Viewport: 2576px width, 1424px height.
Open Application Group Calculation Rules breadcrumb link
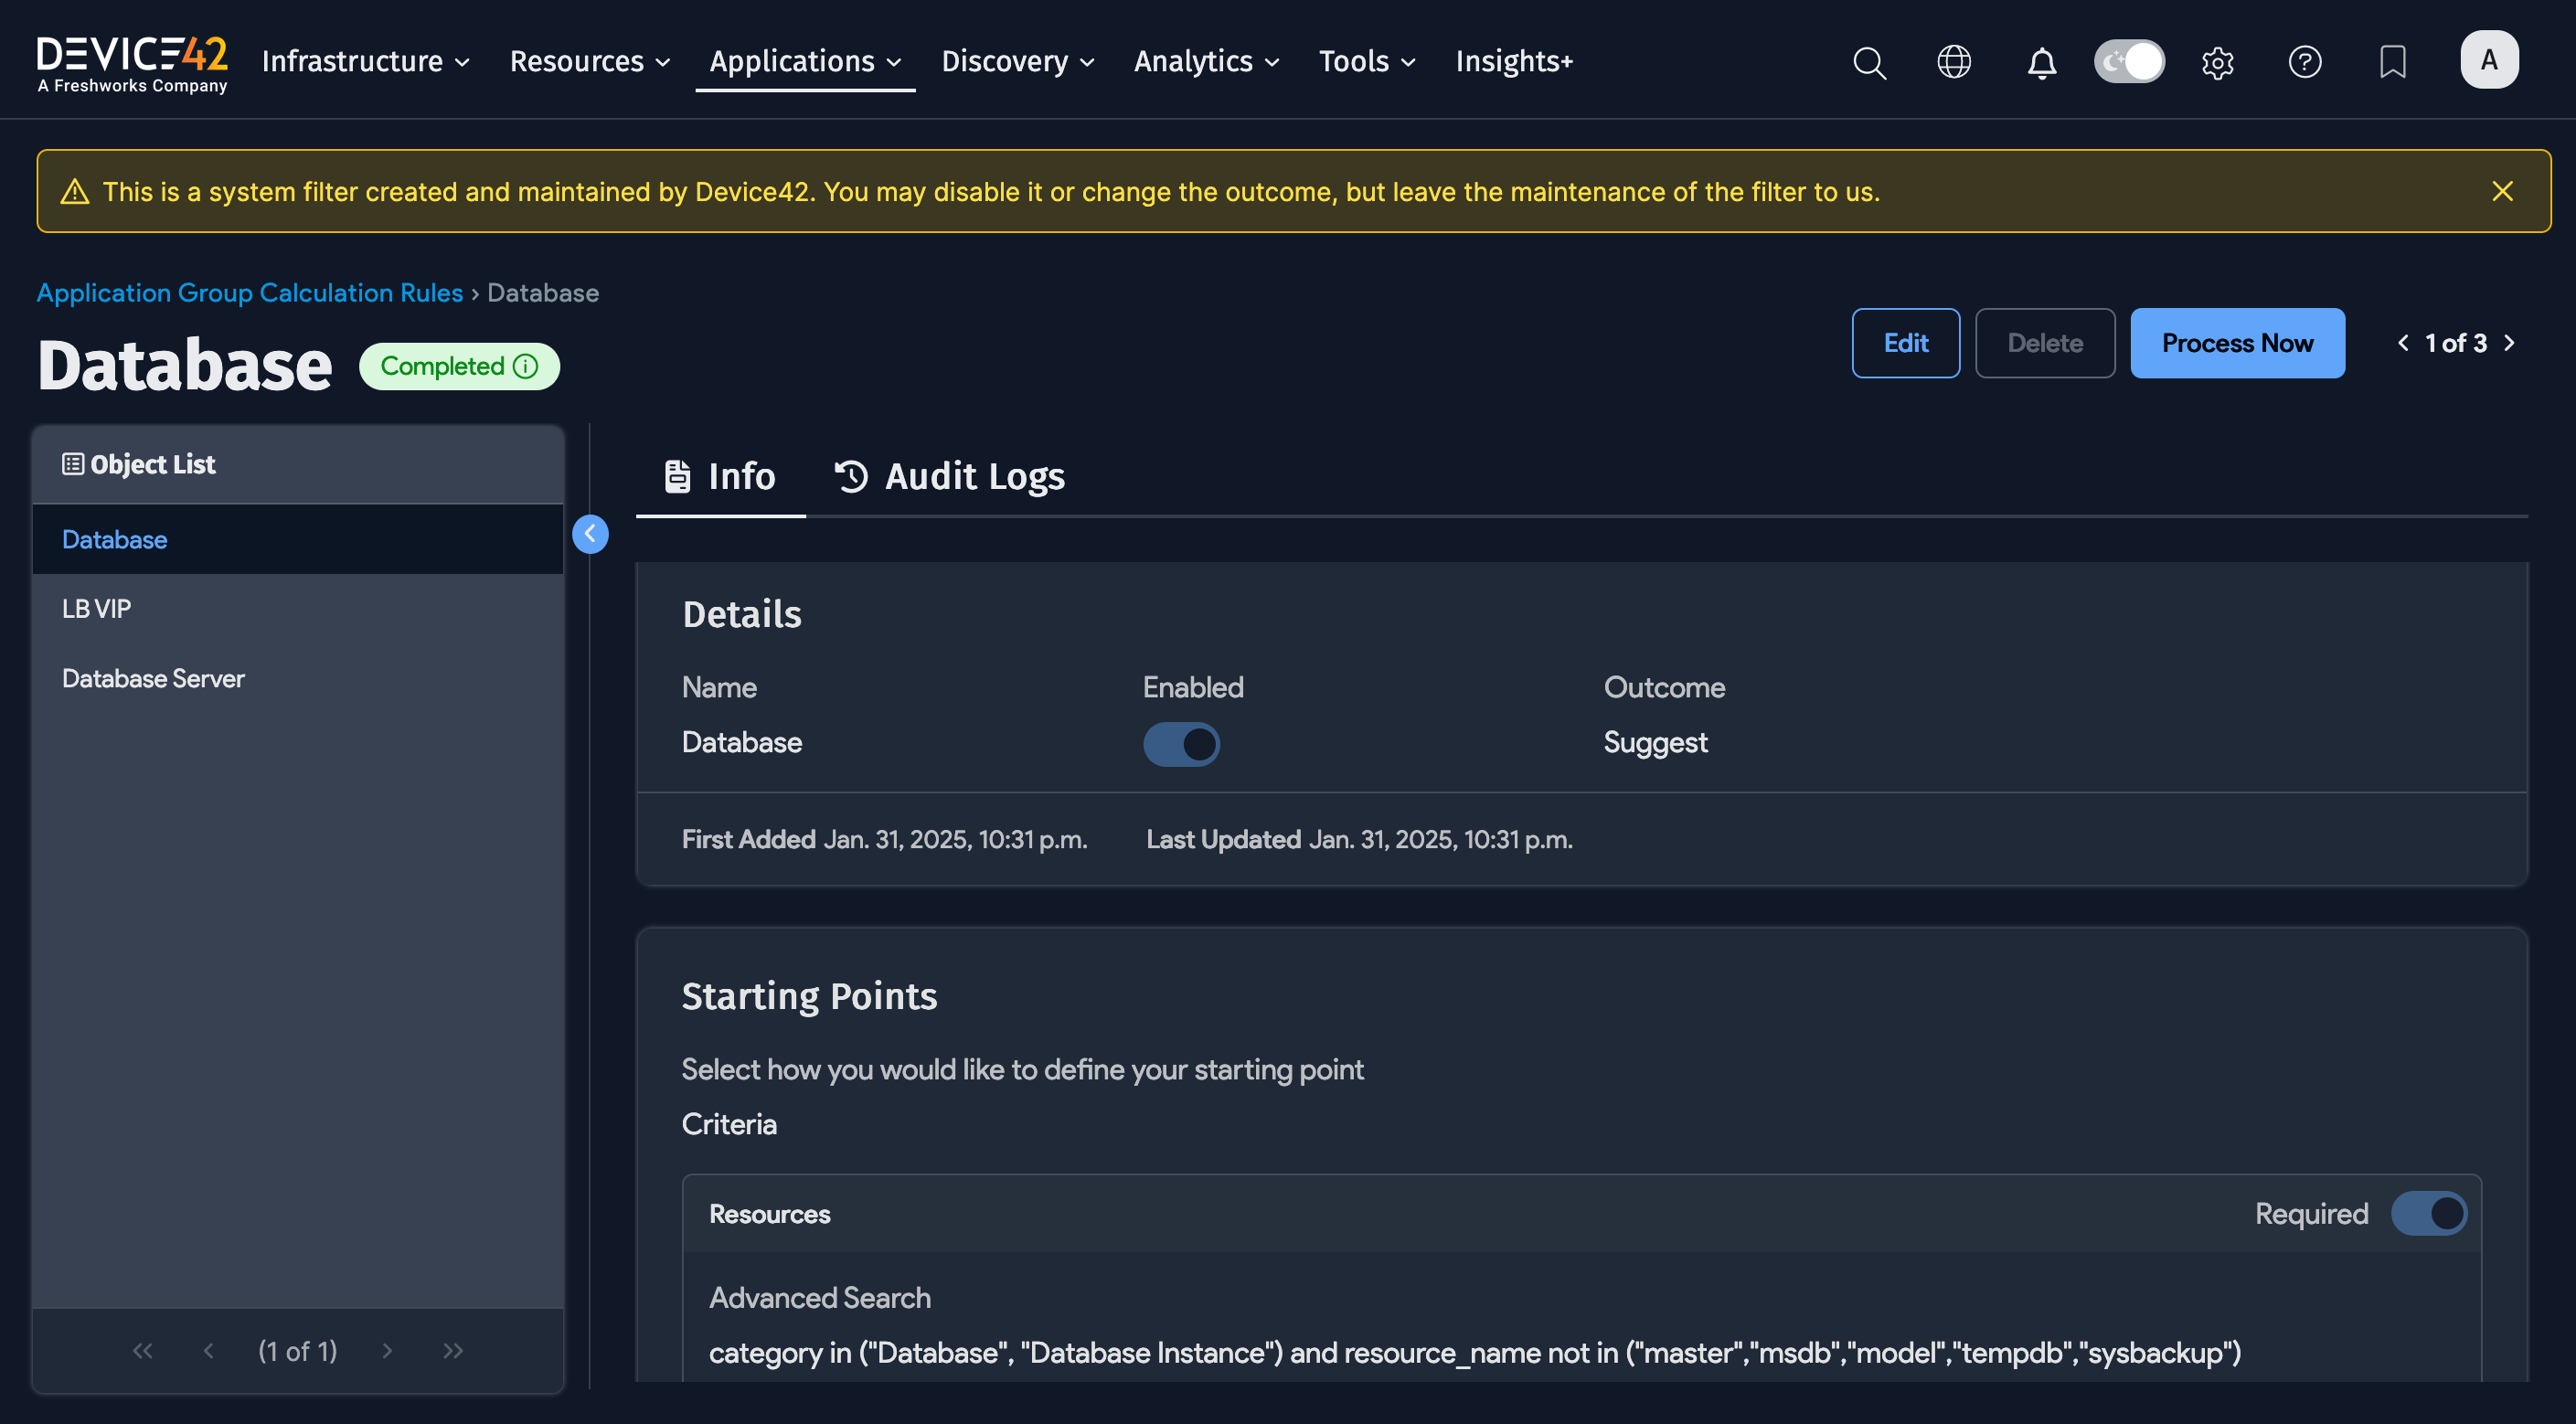coord(249,293)
